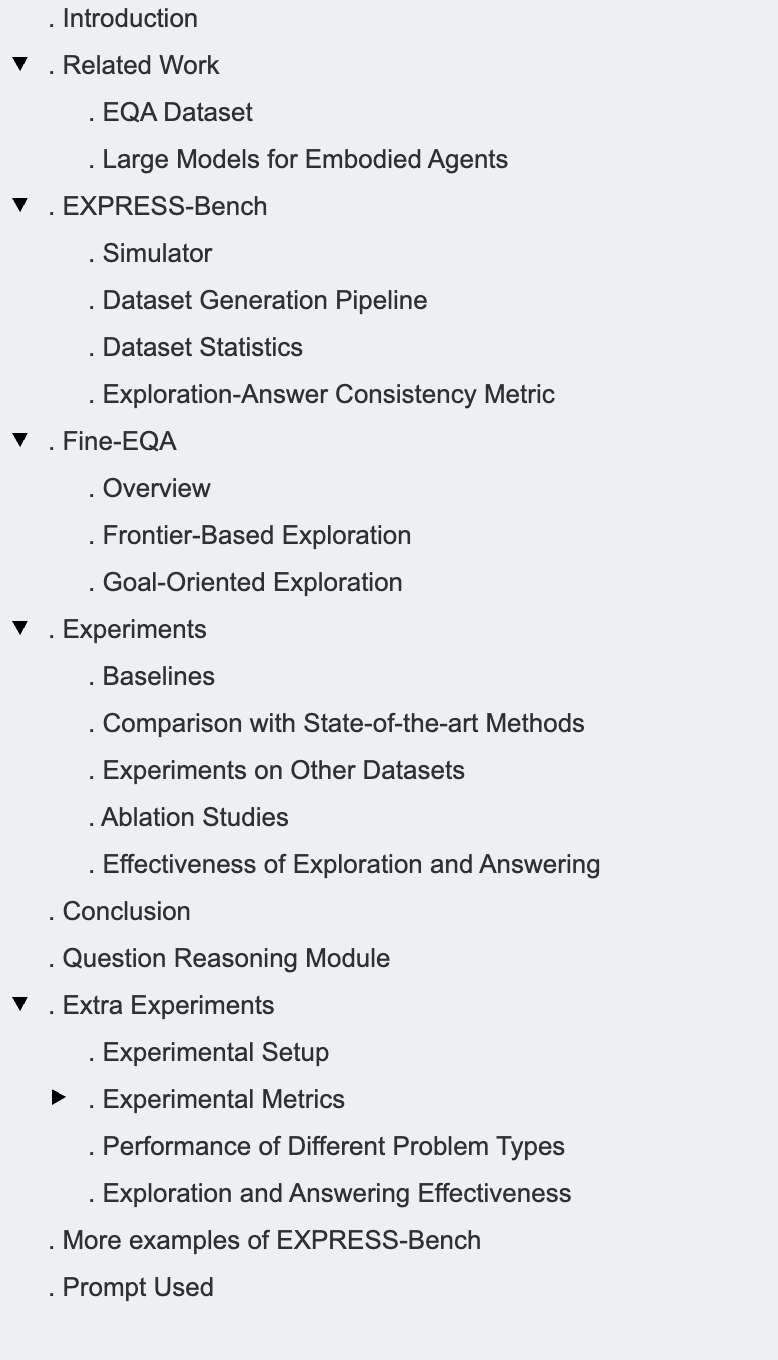
Task: Go to Comparison with State-of-the-art Methods
Action: click(343, 723)
